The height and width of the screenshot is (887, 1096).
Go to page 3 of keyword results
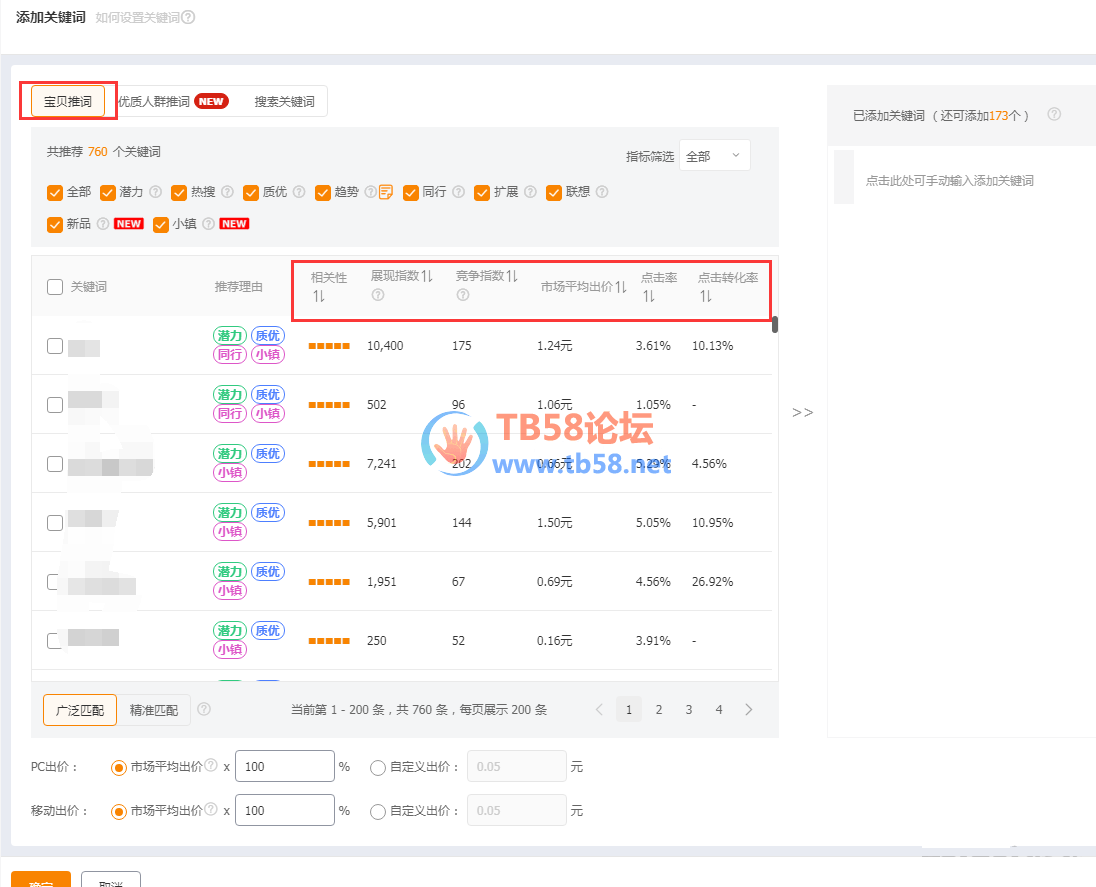point(689,710)
